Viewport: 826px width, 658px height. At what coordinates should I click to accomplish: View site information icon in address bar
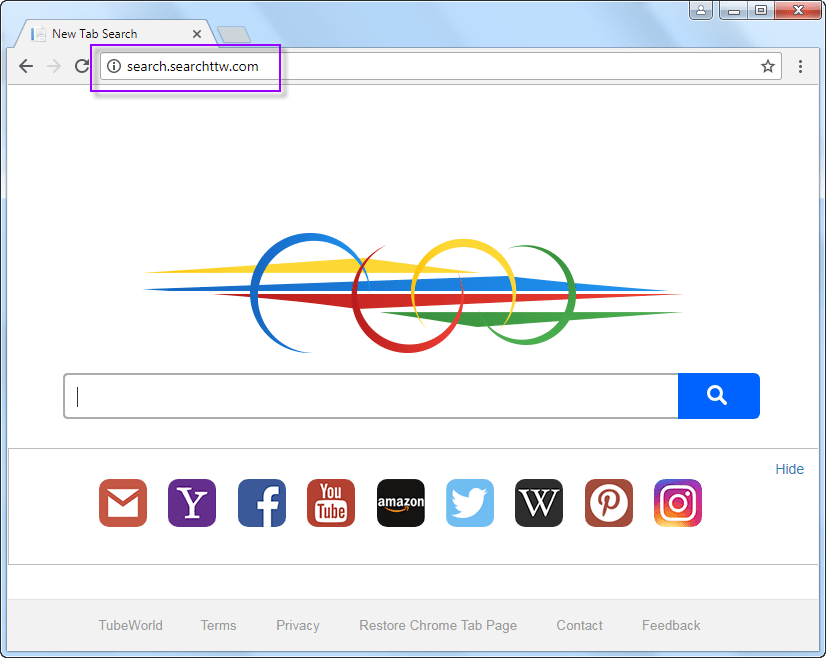[x=114, y=66]
